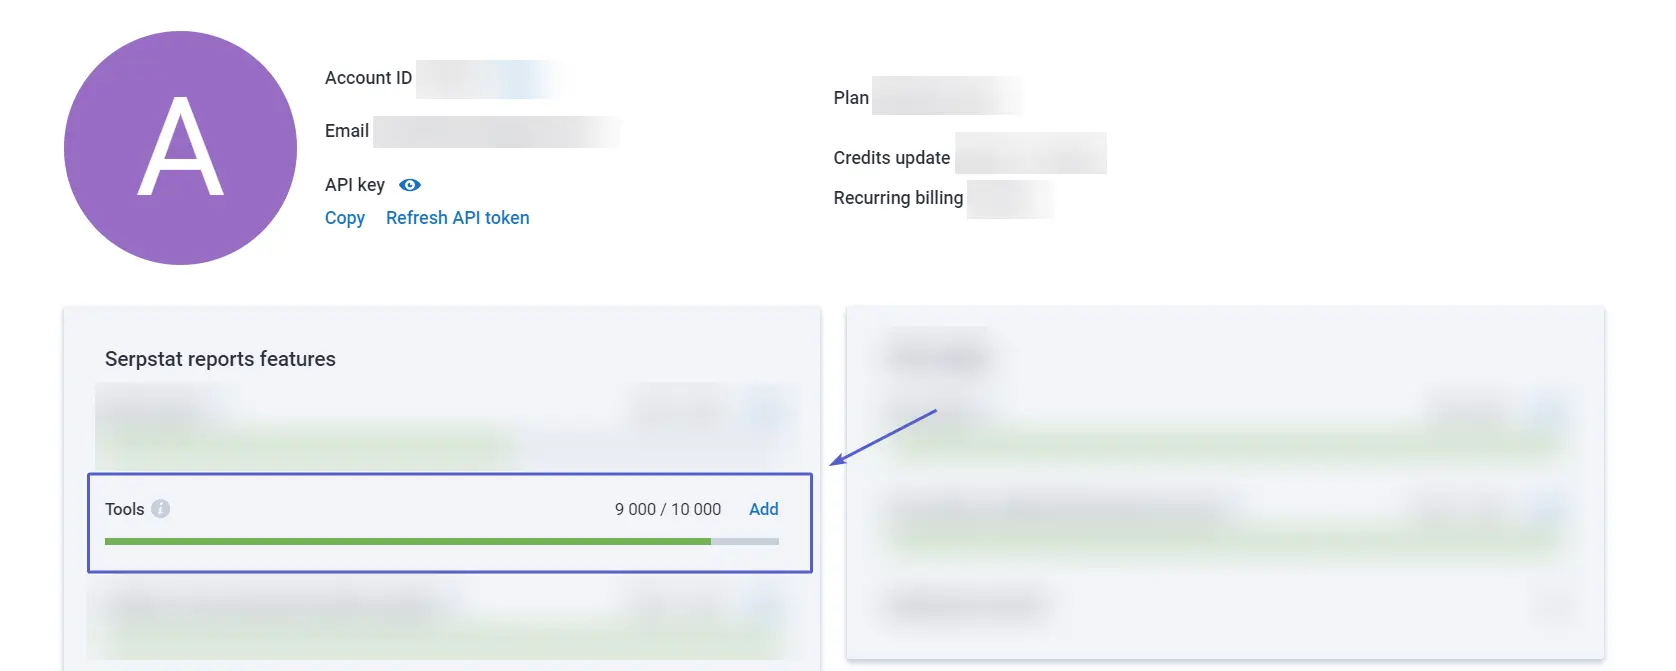This screenshot has width=1676, height=671.
Task: Click the blurred Credits update value
Action: tap(1030, 153)
